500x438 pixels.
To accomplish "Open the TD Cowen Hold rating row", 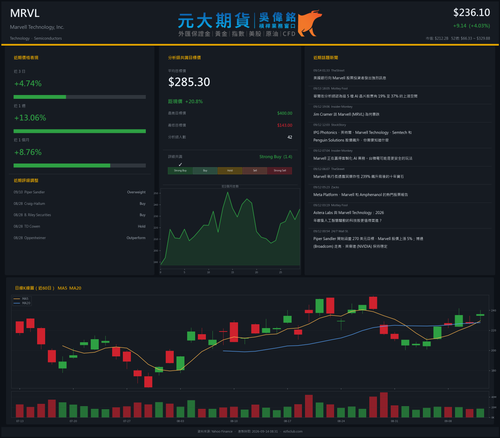I will 80,226.
